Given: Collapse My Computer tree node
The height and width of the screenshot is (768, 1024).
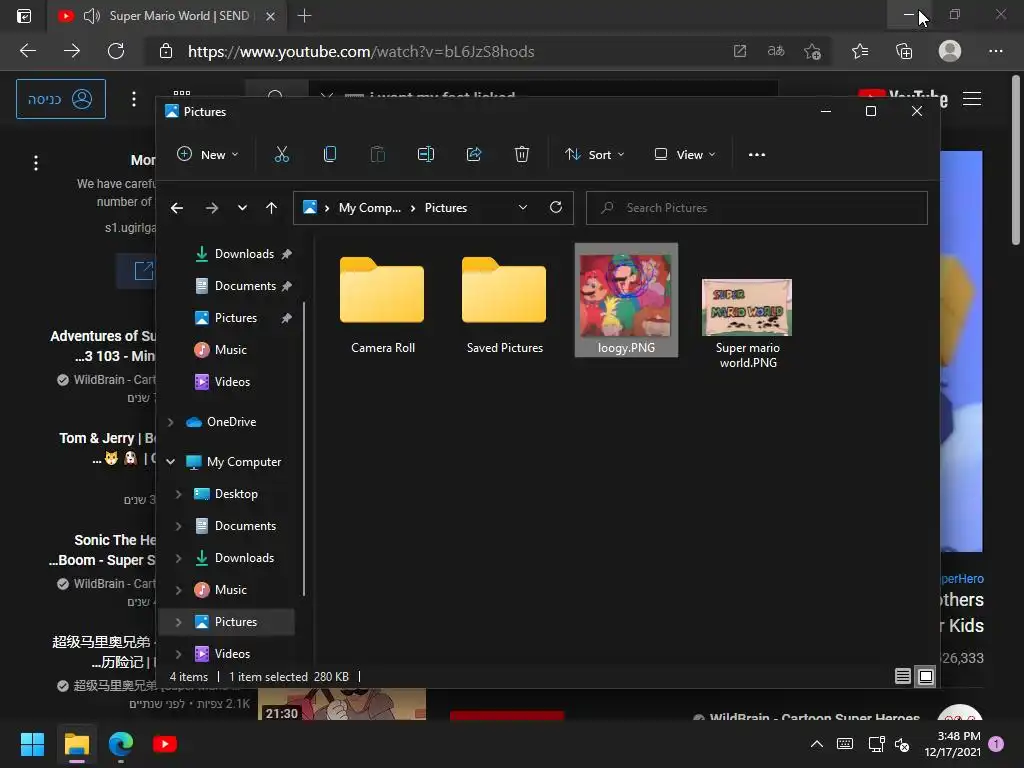Looking at the screenshot, I should (170, 462).
